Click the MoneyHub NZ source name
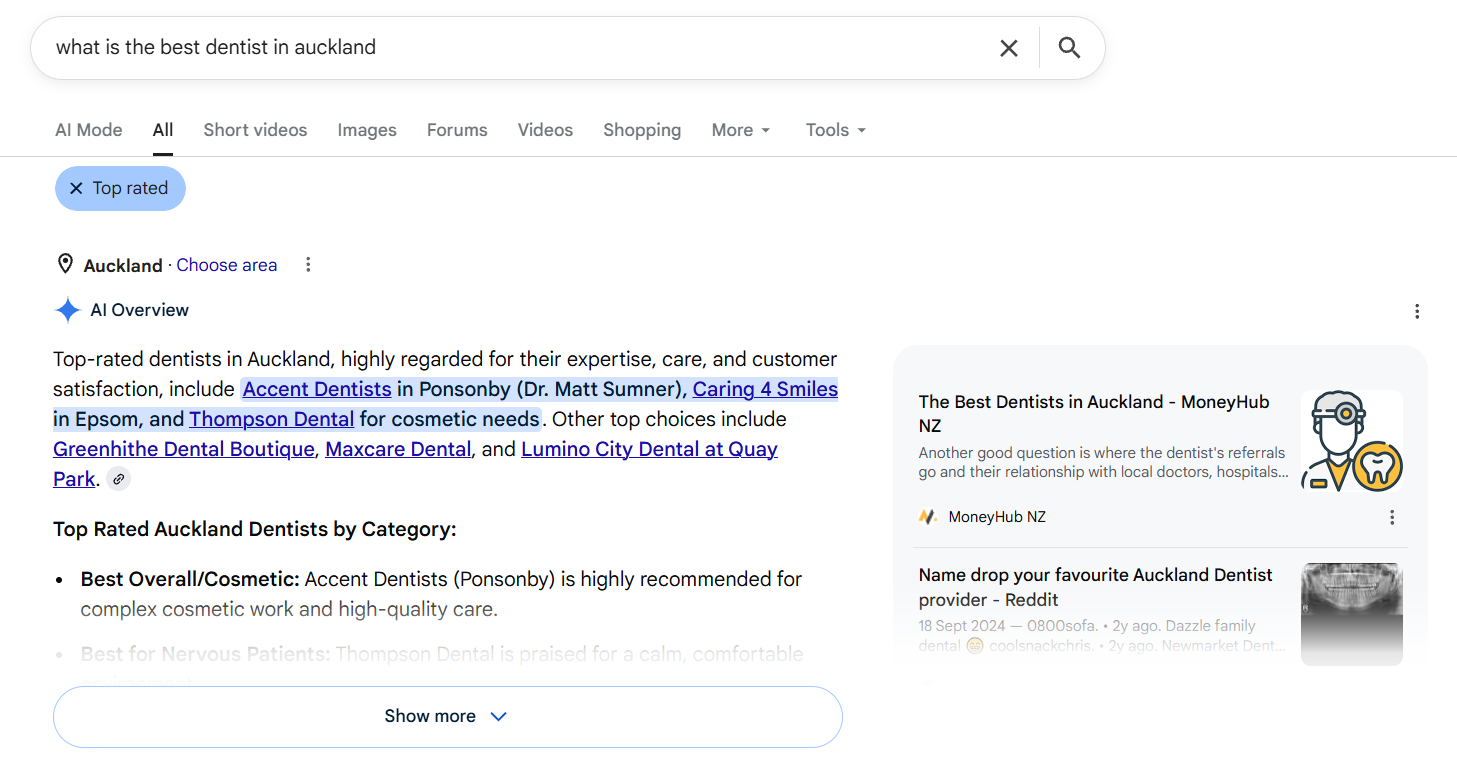Viewport: 1457px width, 769px height. pyautogui.click(x=997, y=517)
